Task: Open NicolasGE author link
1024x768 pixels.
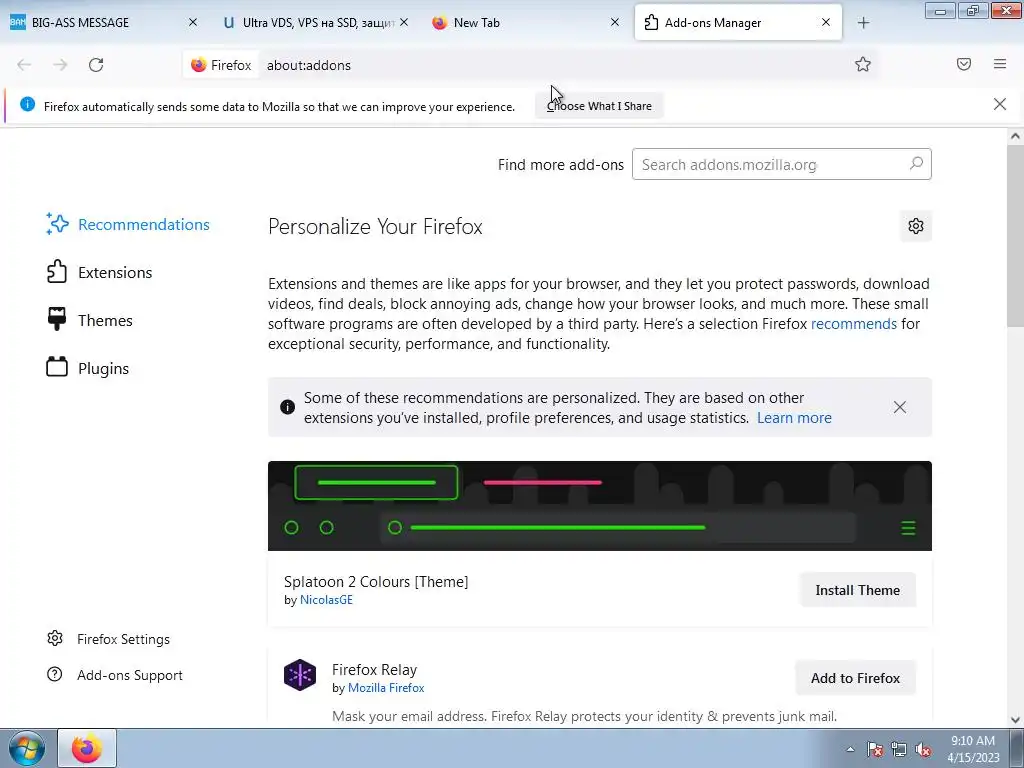Action: click(x=326, y=600)
